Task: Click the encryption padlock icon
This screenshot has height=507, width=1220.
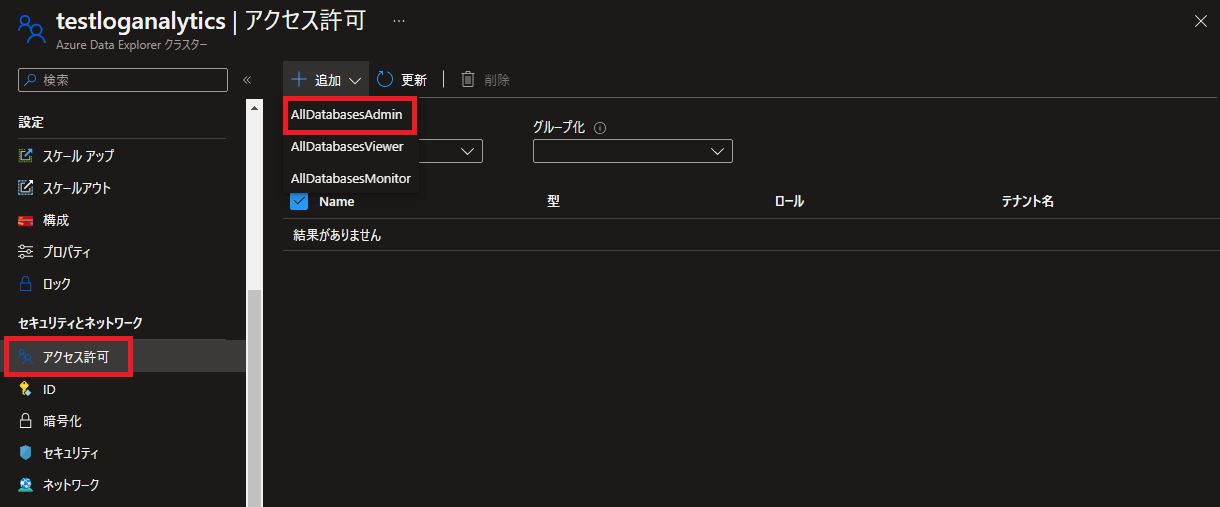Action: click(x=26, y=421)
